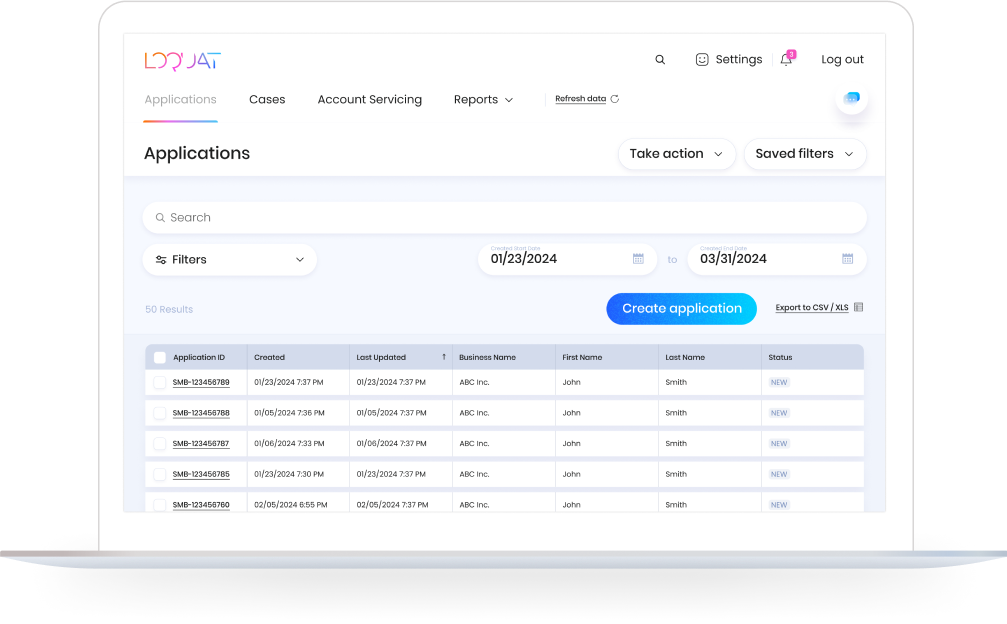Sort by the First Name column header
This screenshot has width=1007, height=624.
pos(582,358)
